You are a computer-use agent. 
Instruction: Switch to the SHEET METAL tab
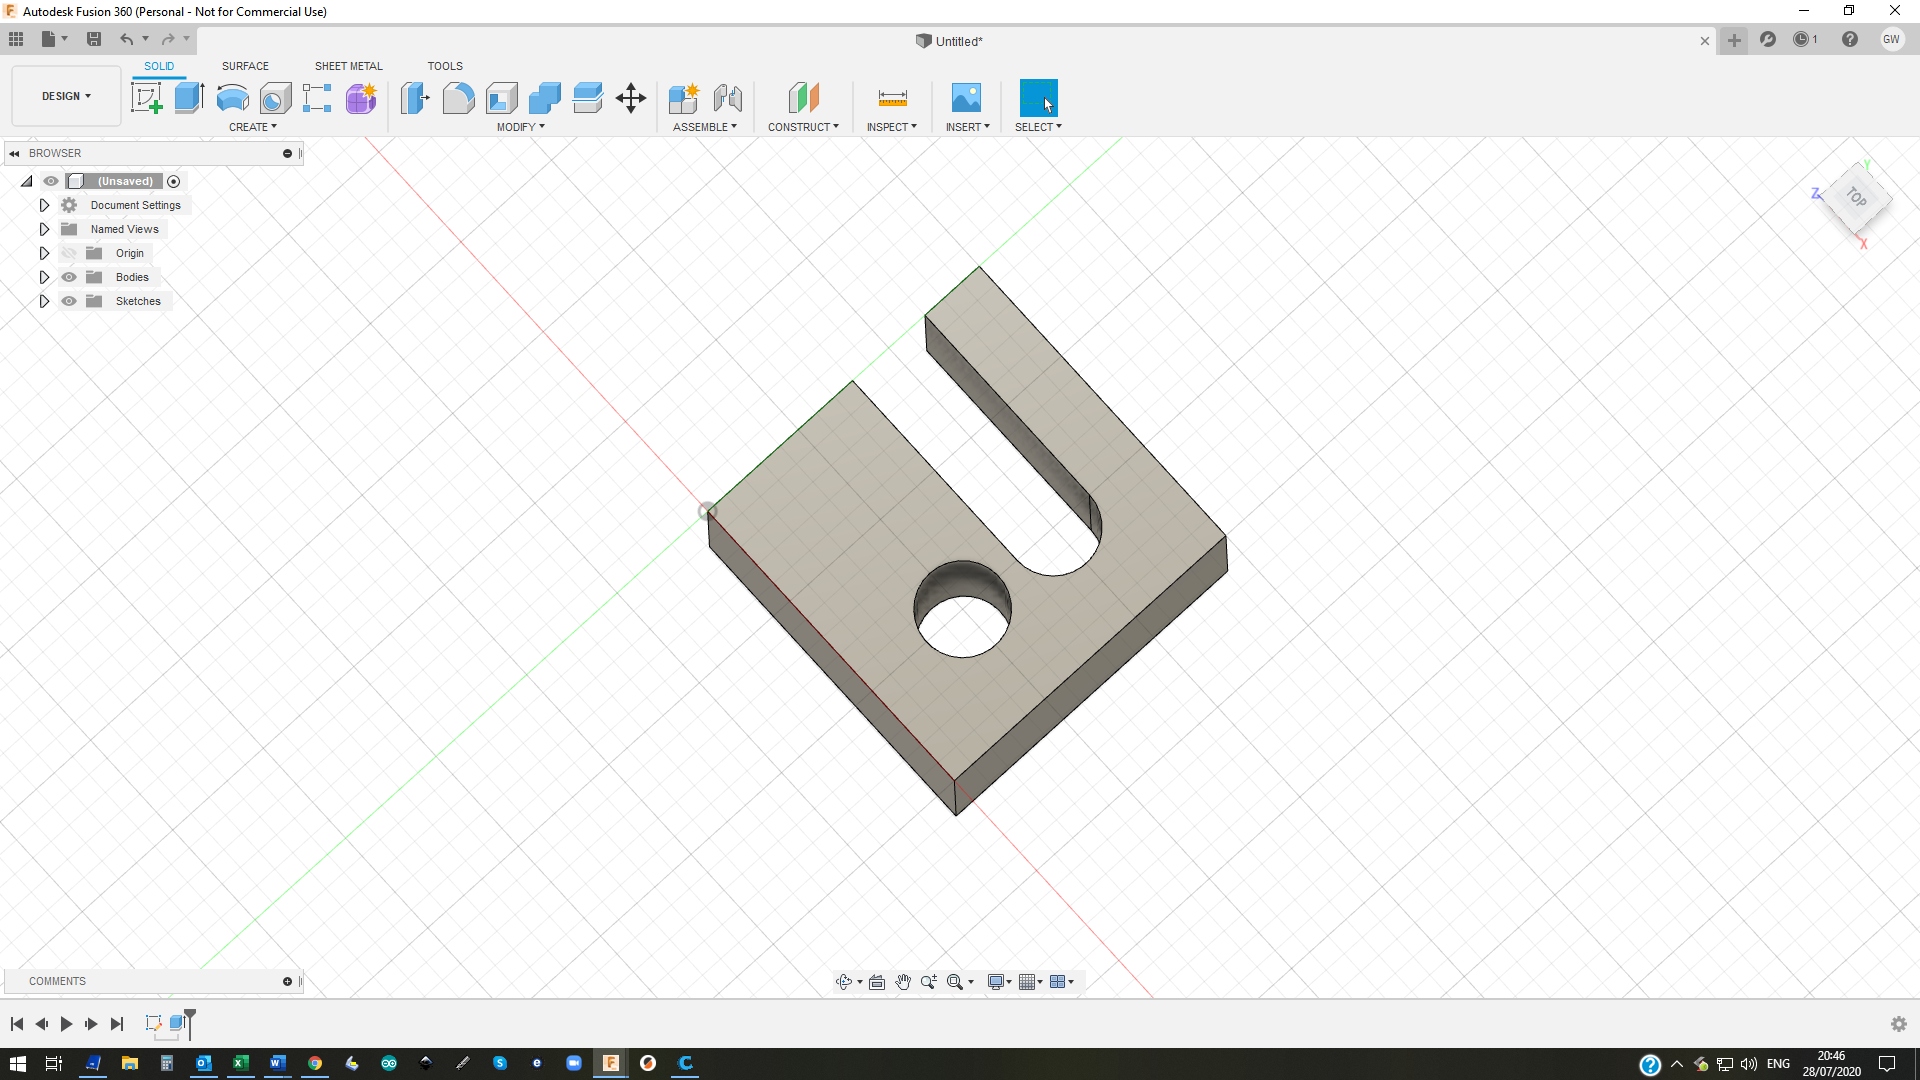[348, 66]
